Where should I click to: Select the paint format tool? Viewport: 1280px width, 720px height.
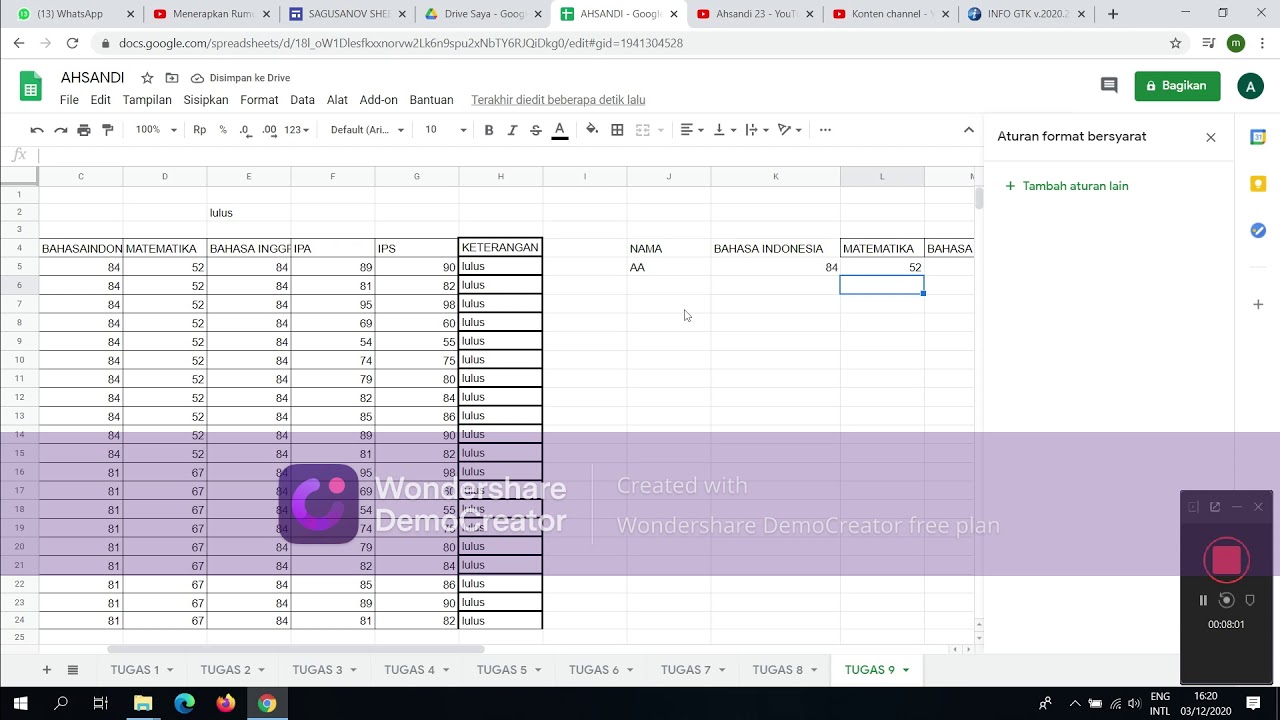pyautogui.click(x=108, y=130)
